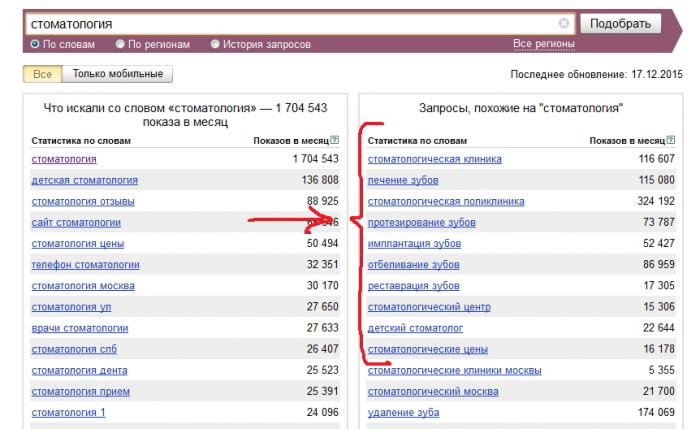Open the 'удаление зуба' link
700x429 pixels.
coord(403,412)
